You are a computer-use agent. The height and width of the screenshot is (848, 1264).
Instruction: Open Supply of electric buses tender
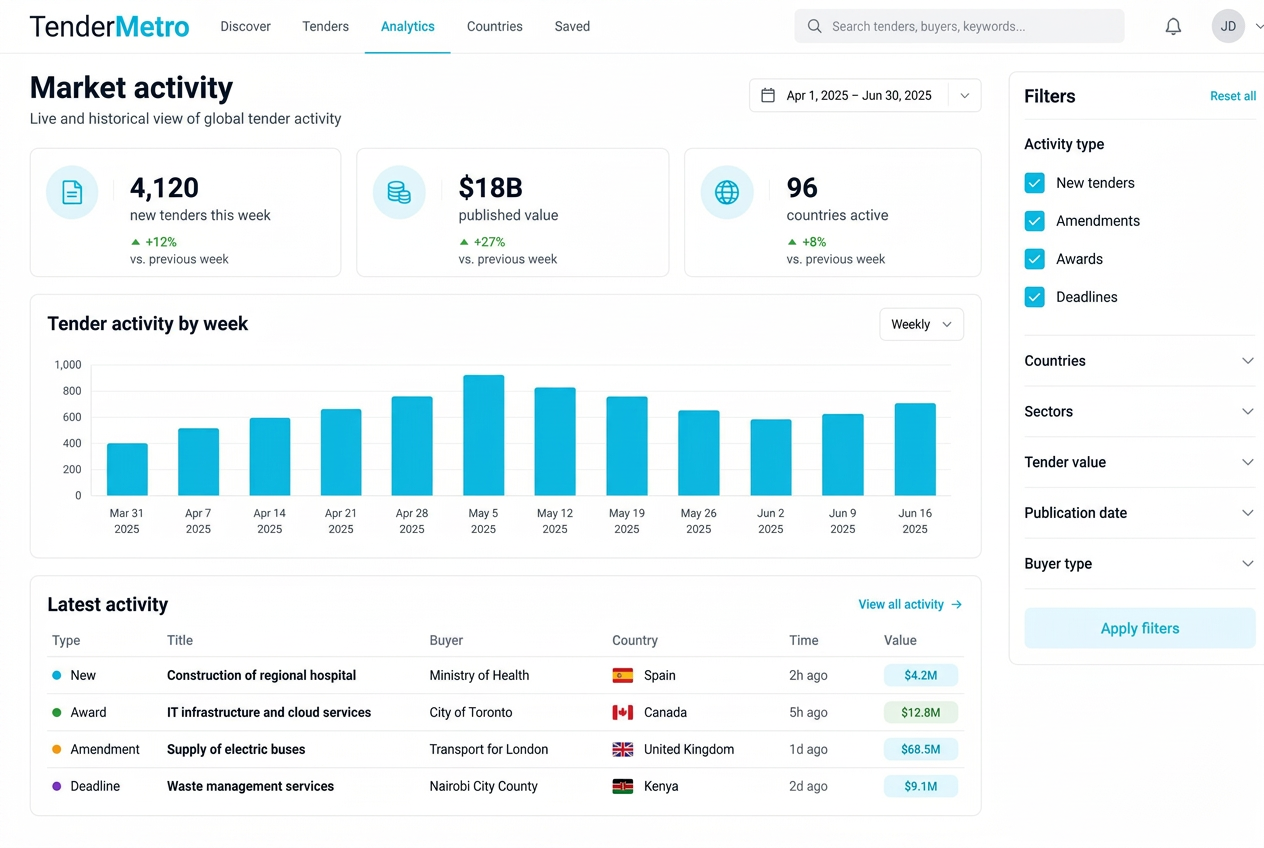(236, 749)
